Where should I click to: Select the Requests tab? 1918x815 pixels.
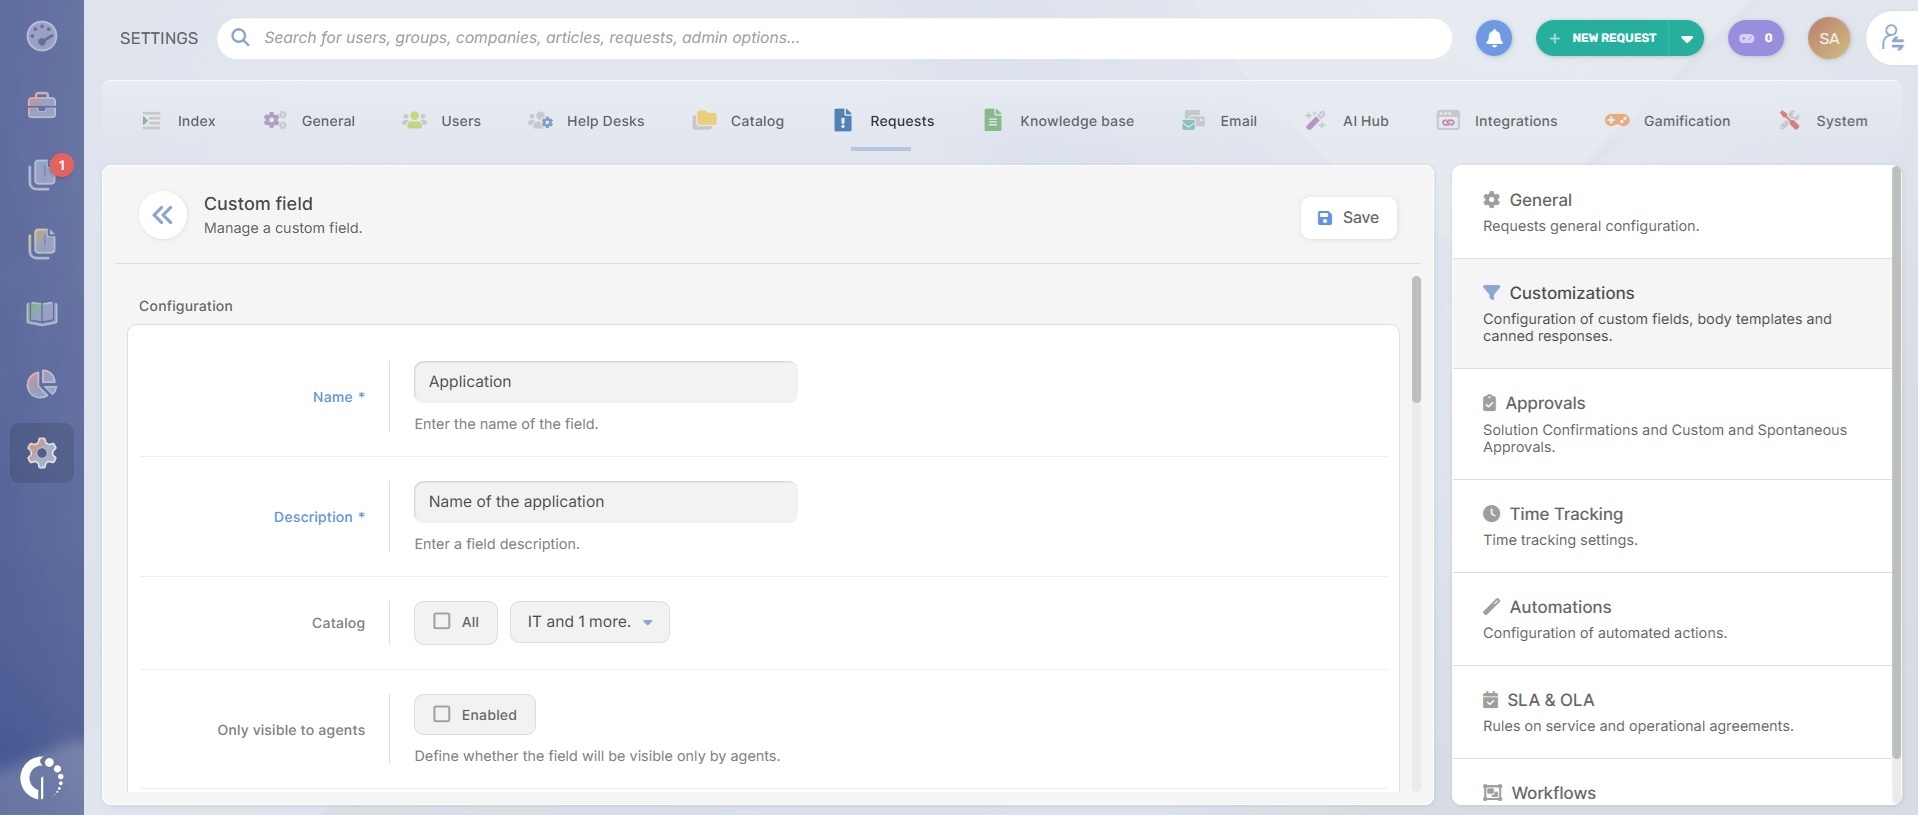point(884,121)
